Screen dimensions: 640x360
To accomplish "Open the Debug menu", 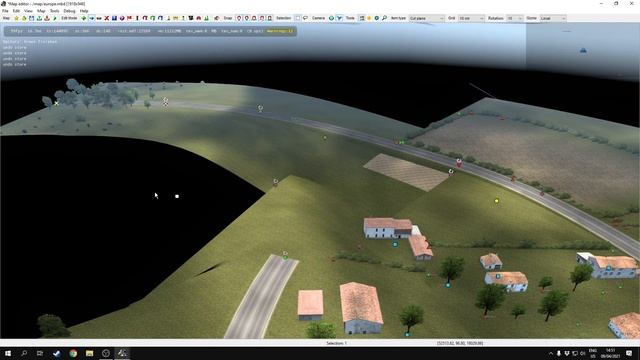I will [69, 11].
